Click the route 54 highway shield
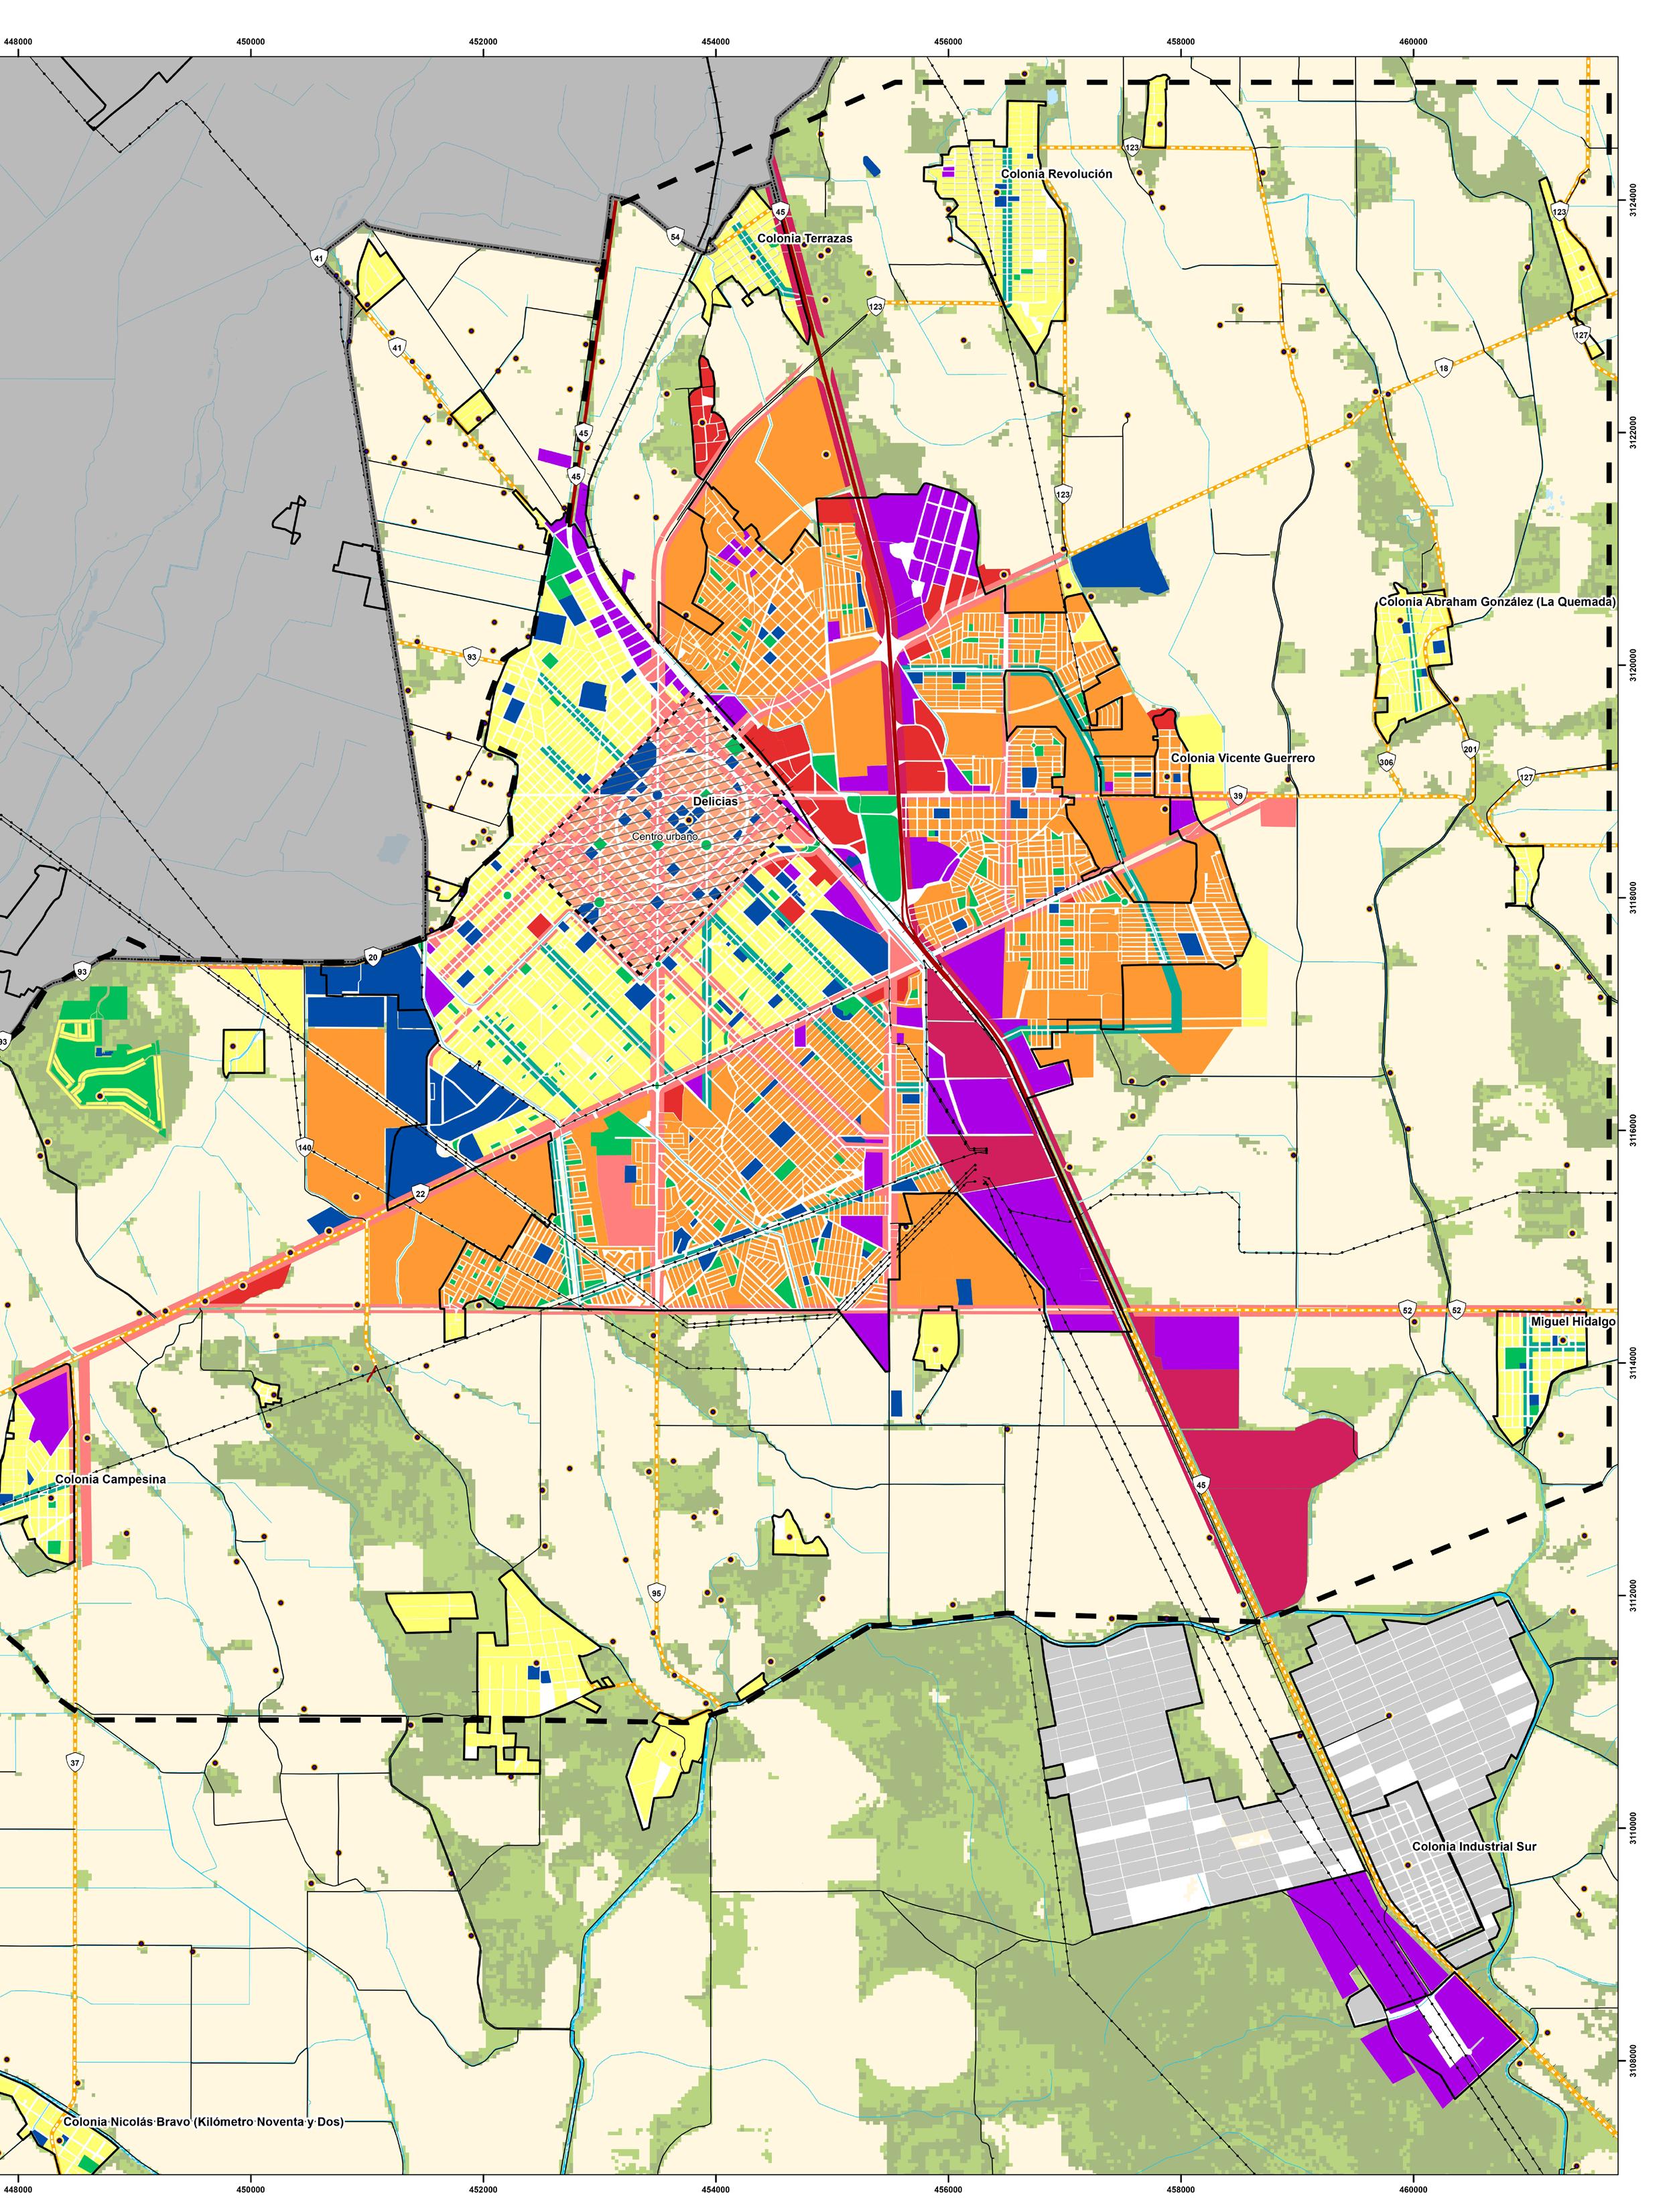The height and width of the screenshot is (2212, 1675). 675,237
